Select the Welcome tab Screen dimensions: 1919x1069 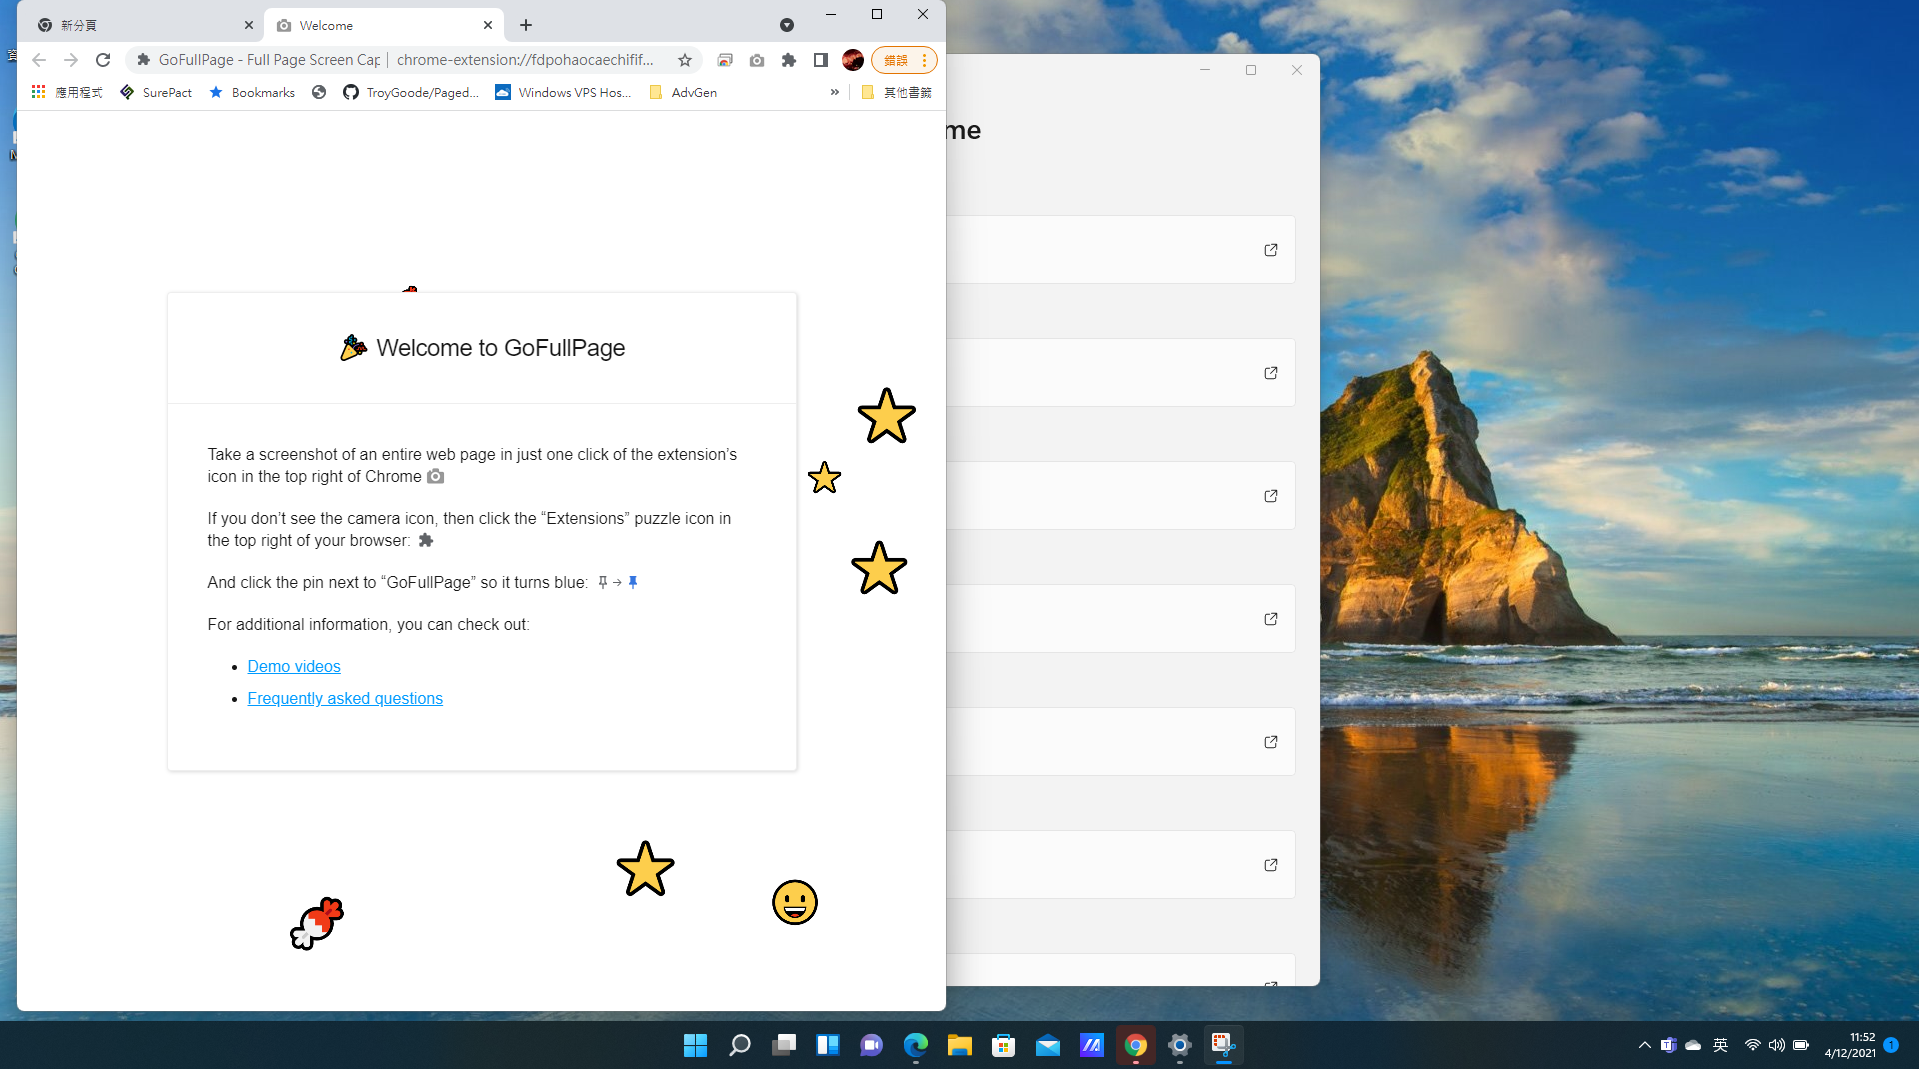click(x=384, y=25)
